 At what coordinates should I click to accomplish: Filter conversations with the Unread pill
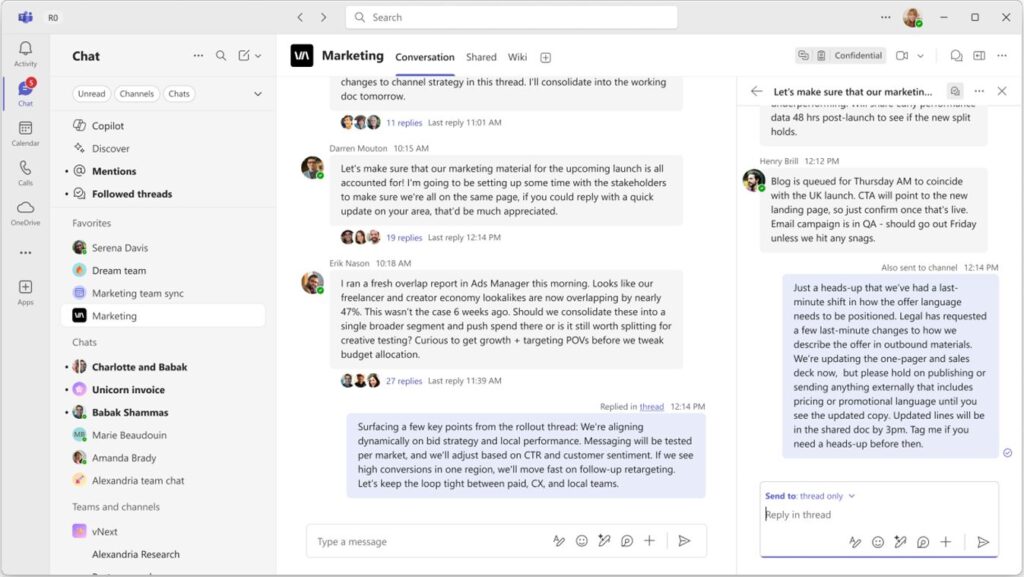point(90,93)
